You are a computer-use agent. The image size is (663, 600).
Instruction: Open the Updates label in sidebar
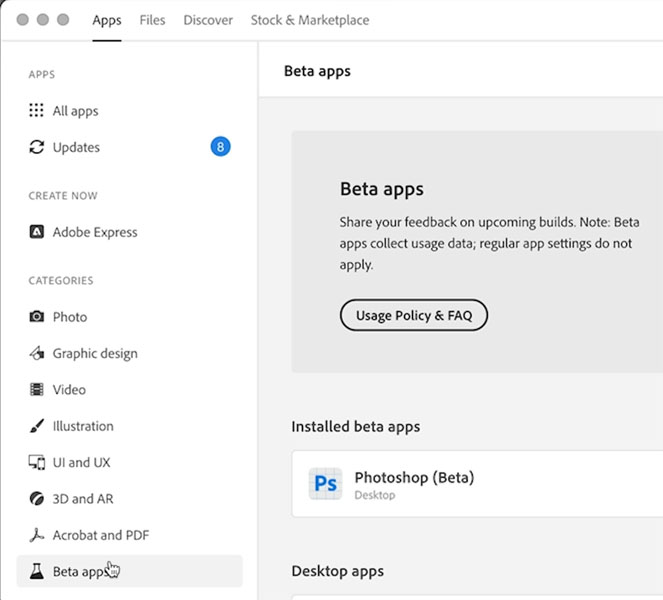(x=76, y=147)
